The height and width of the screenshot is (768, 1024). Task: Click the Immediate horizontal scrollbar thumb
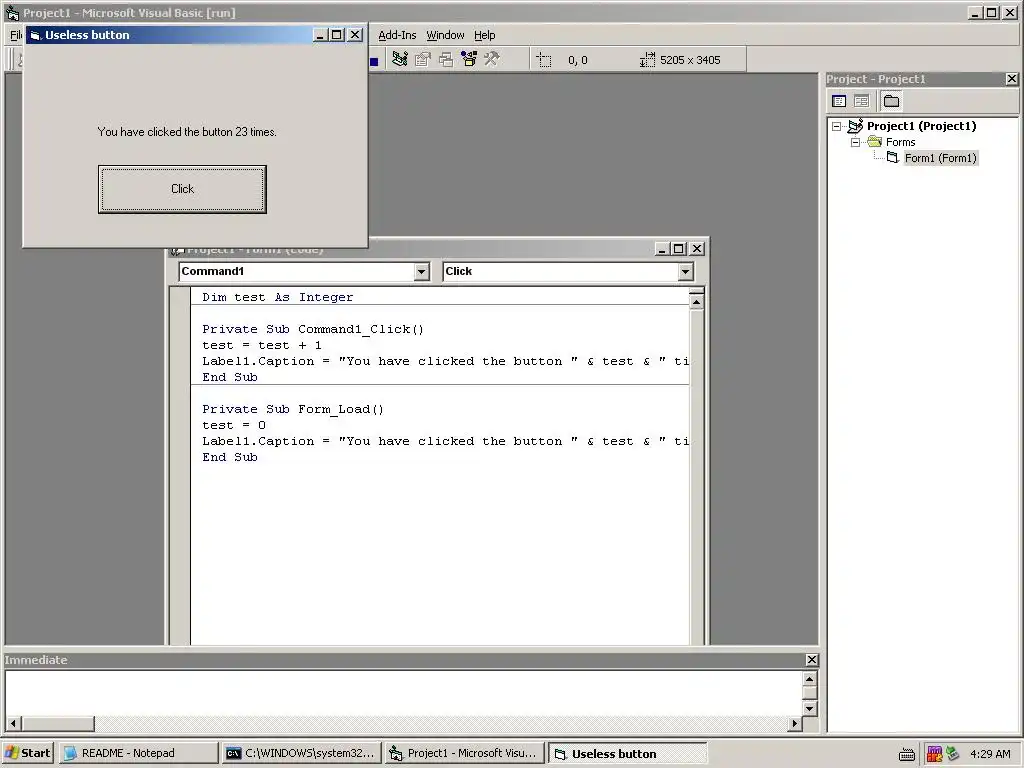[58, 724]
